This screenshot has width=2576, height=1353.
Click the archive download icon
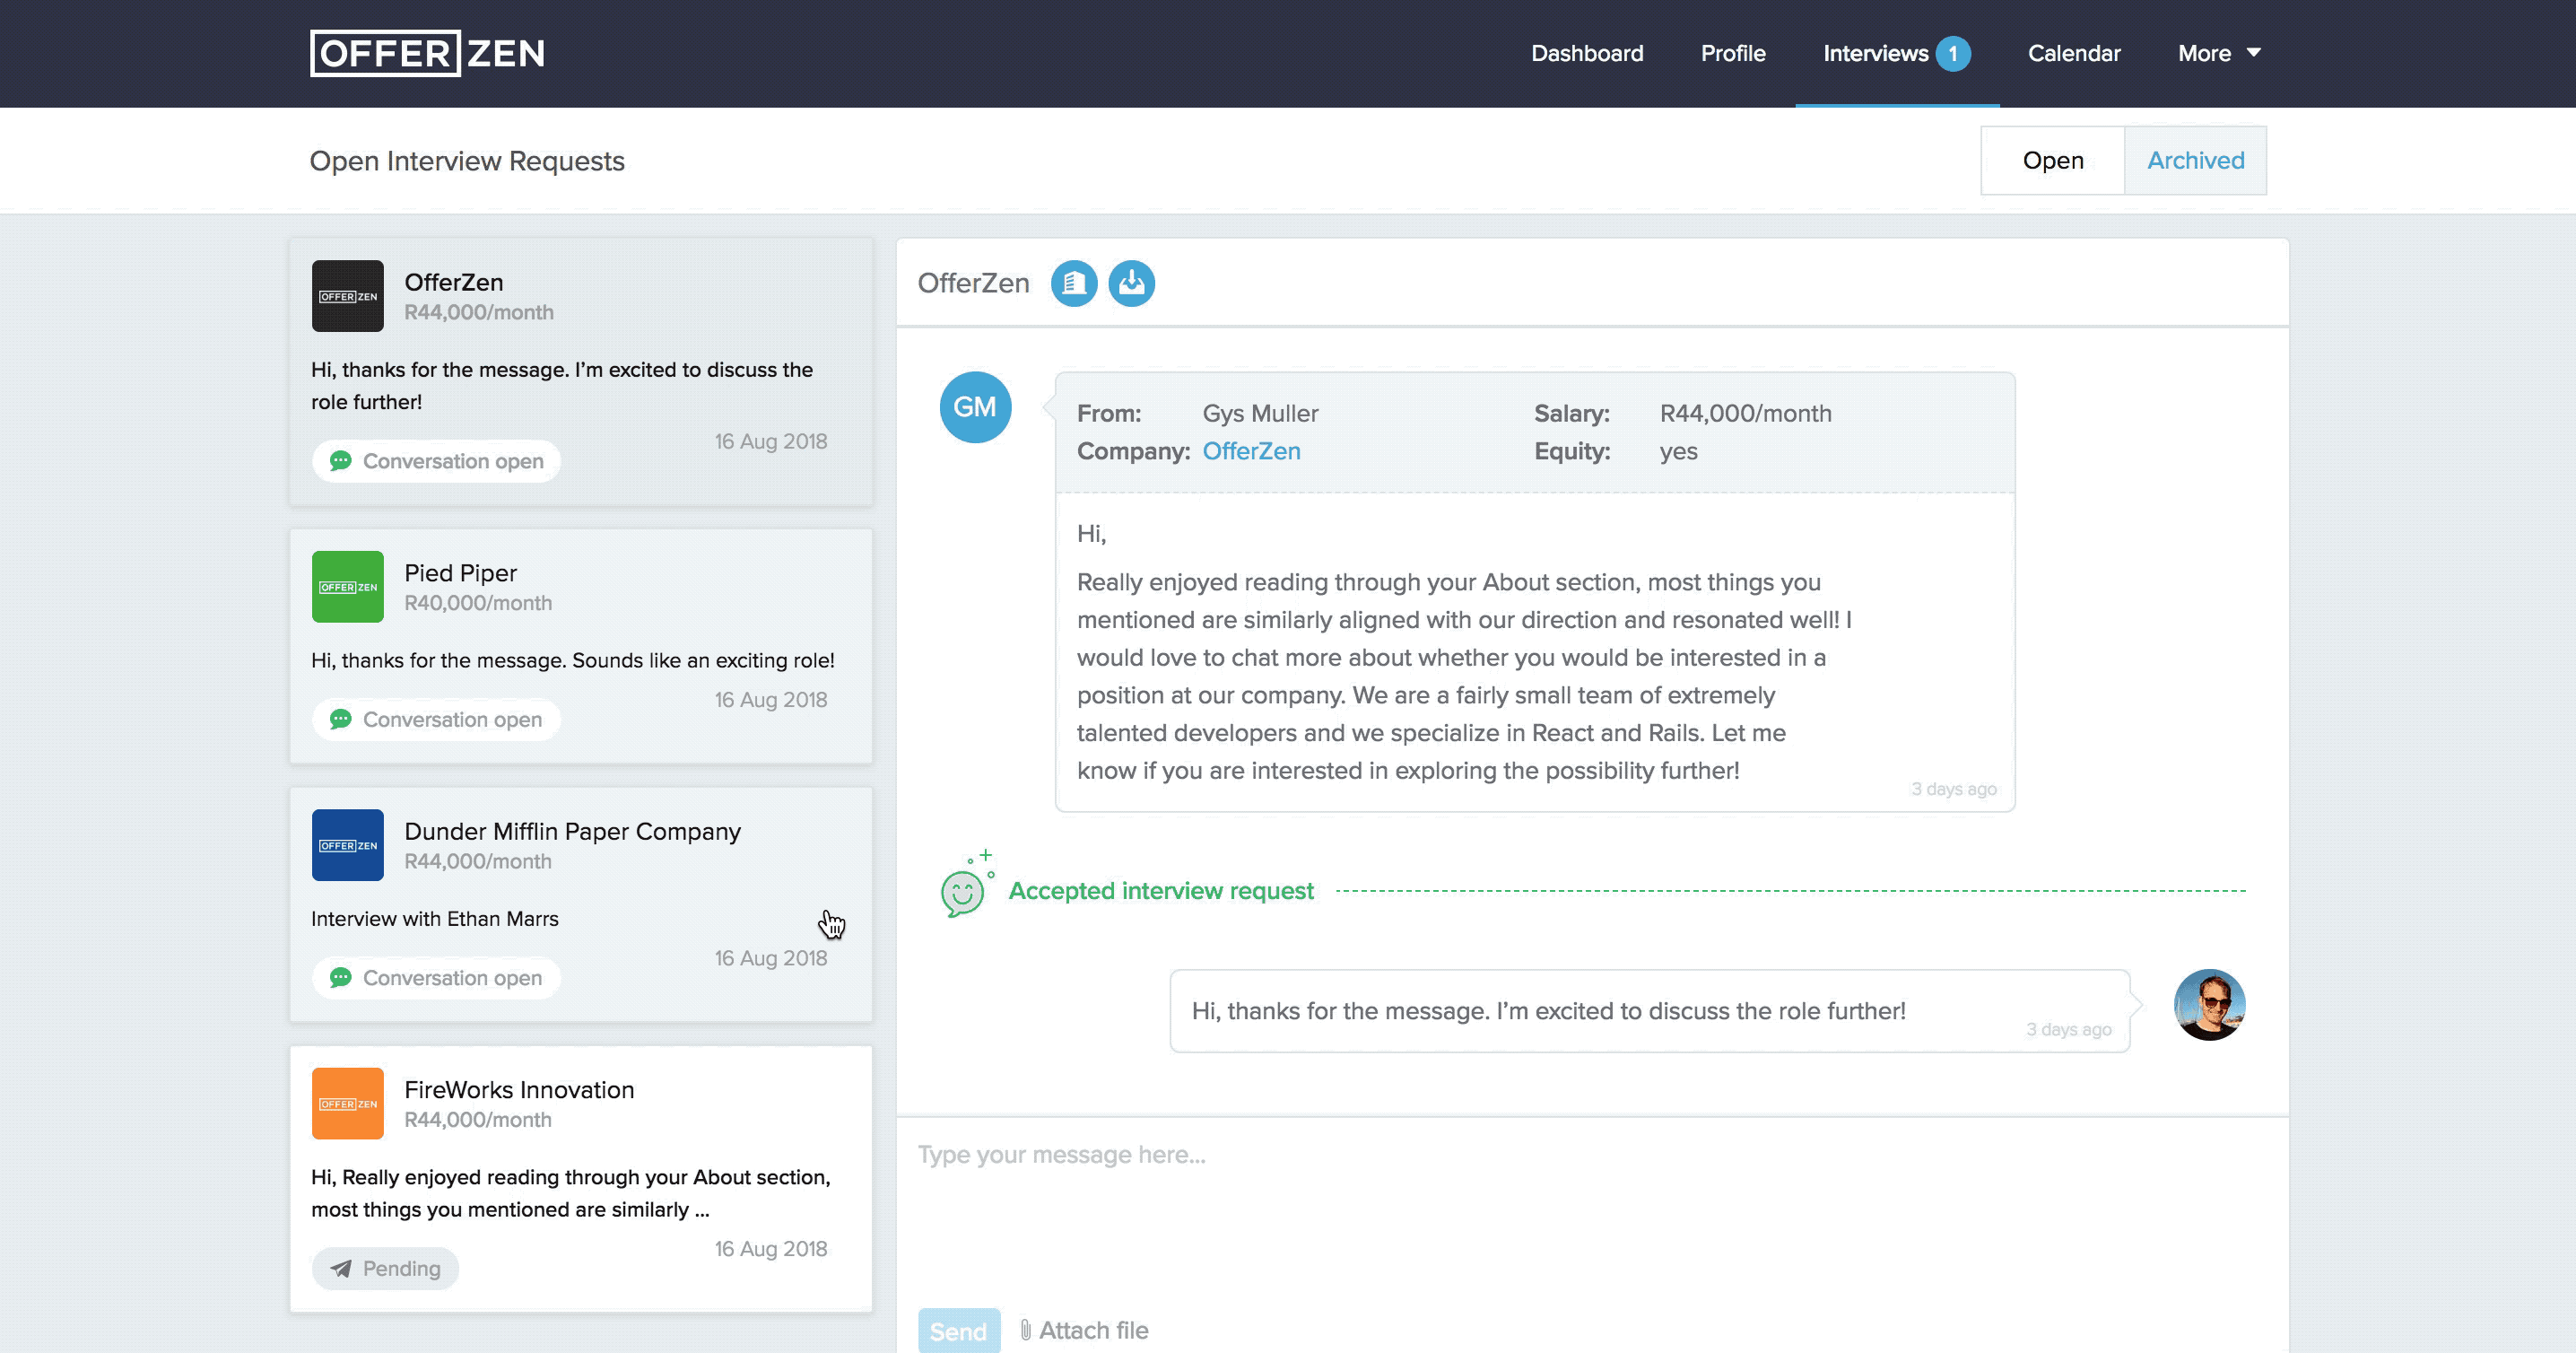coord(1131,283)
